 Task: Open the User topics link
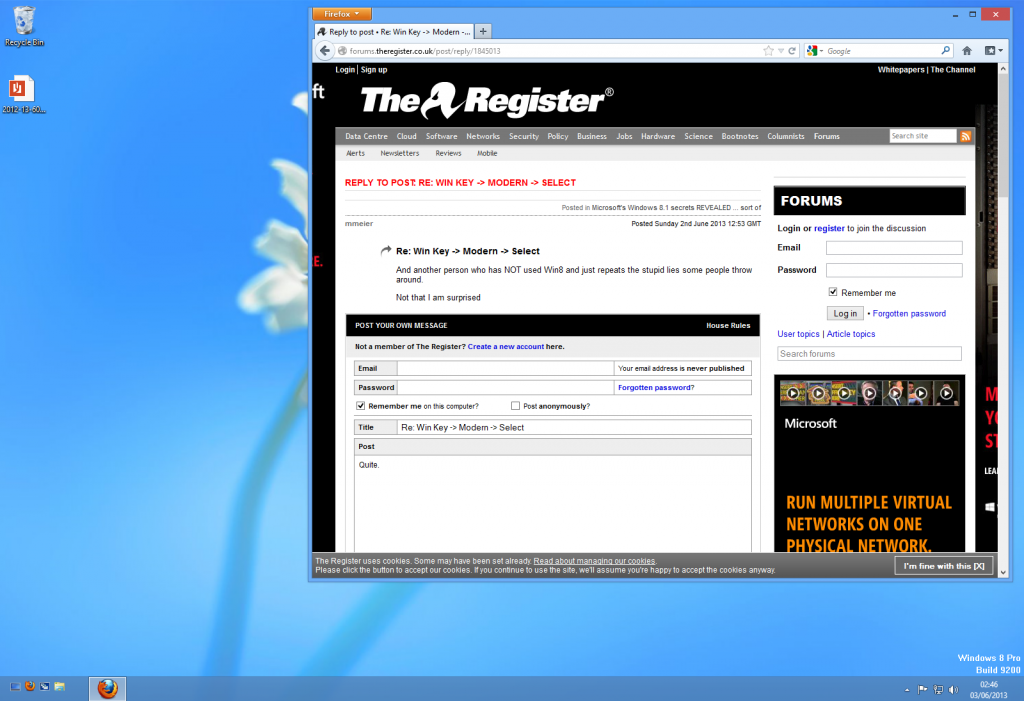pyautogui.click(x=798, y=334)
